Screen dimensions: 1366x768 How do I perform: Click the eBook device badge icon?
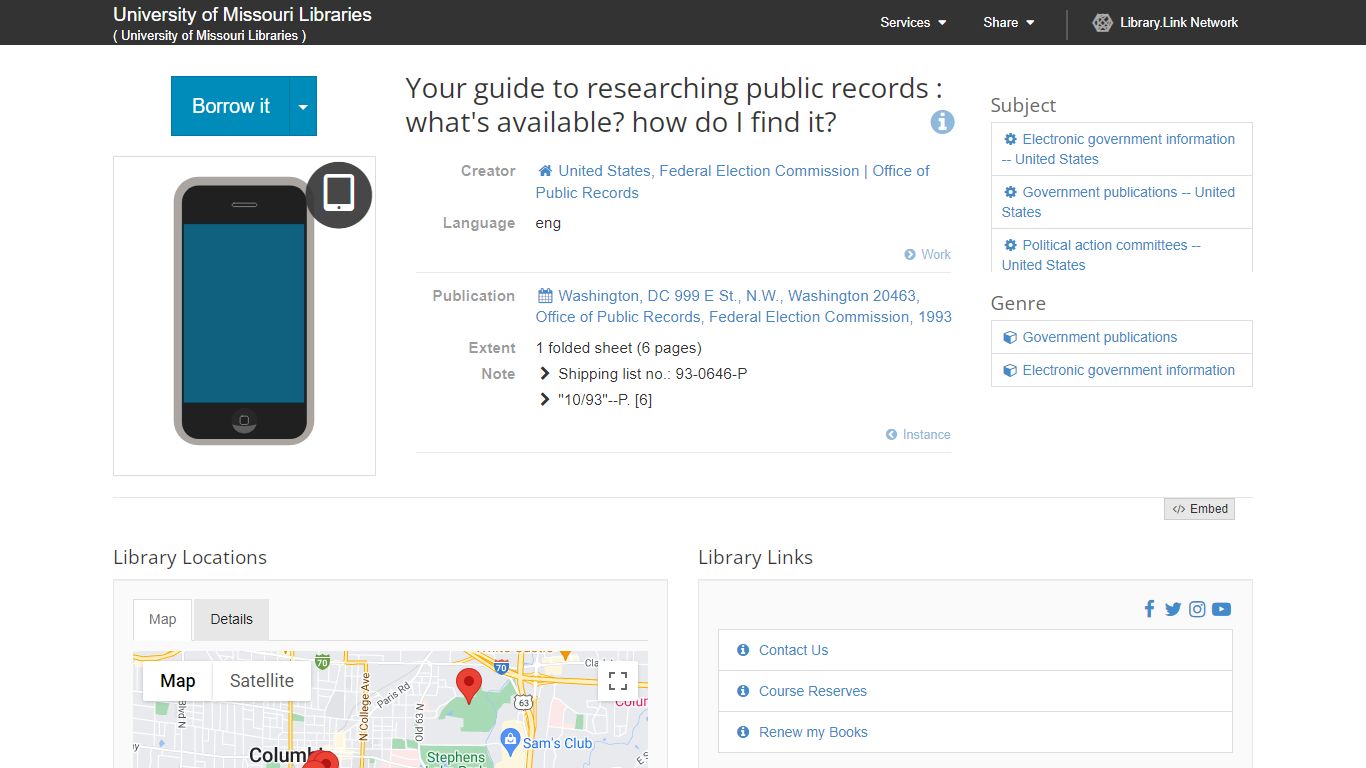(339, 194)
